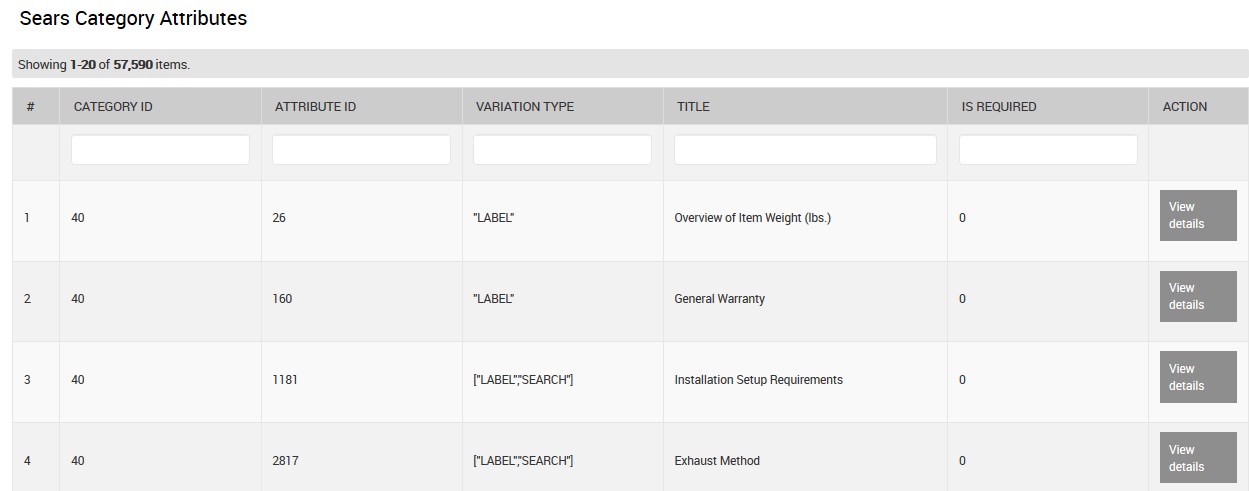Click the Is Required column header
1249x491 pixels.
click(999, 106)
